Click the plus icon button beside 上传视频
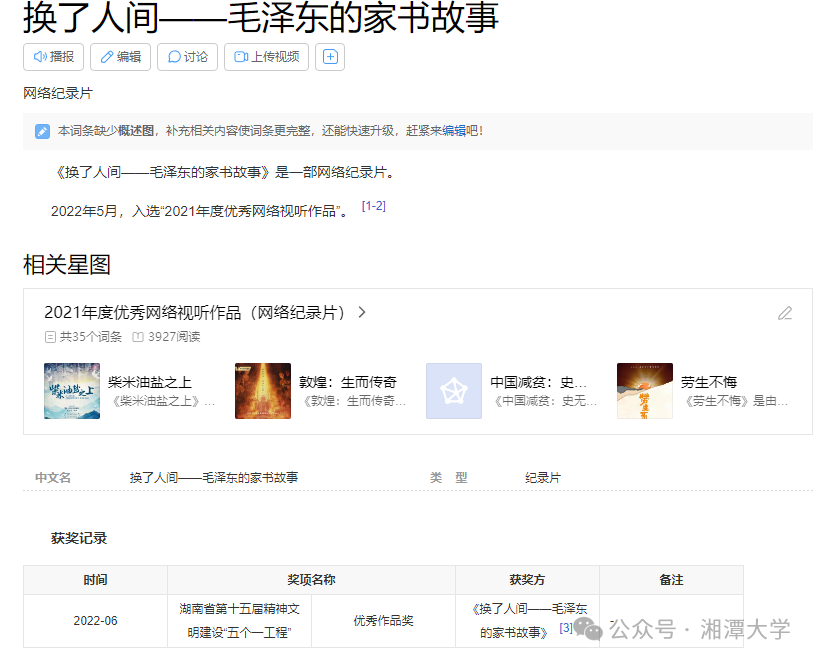The width and height of the screenshot is (817, 662). [x=330, y=57]
